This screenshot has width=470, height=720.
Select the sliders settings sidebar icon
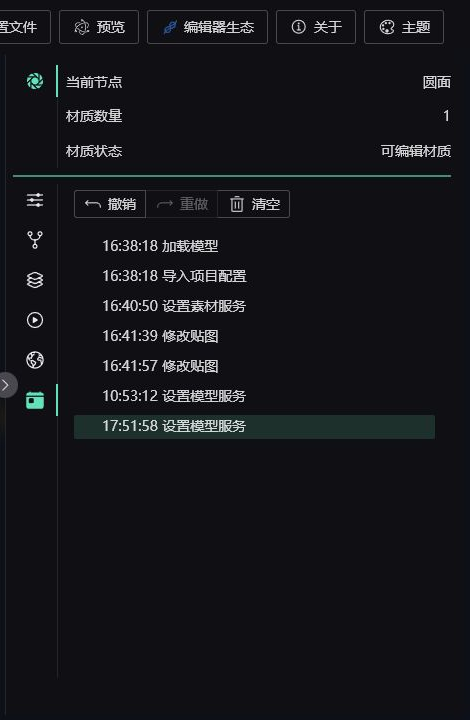click(x=35, y=200)
